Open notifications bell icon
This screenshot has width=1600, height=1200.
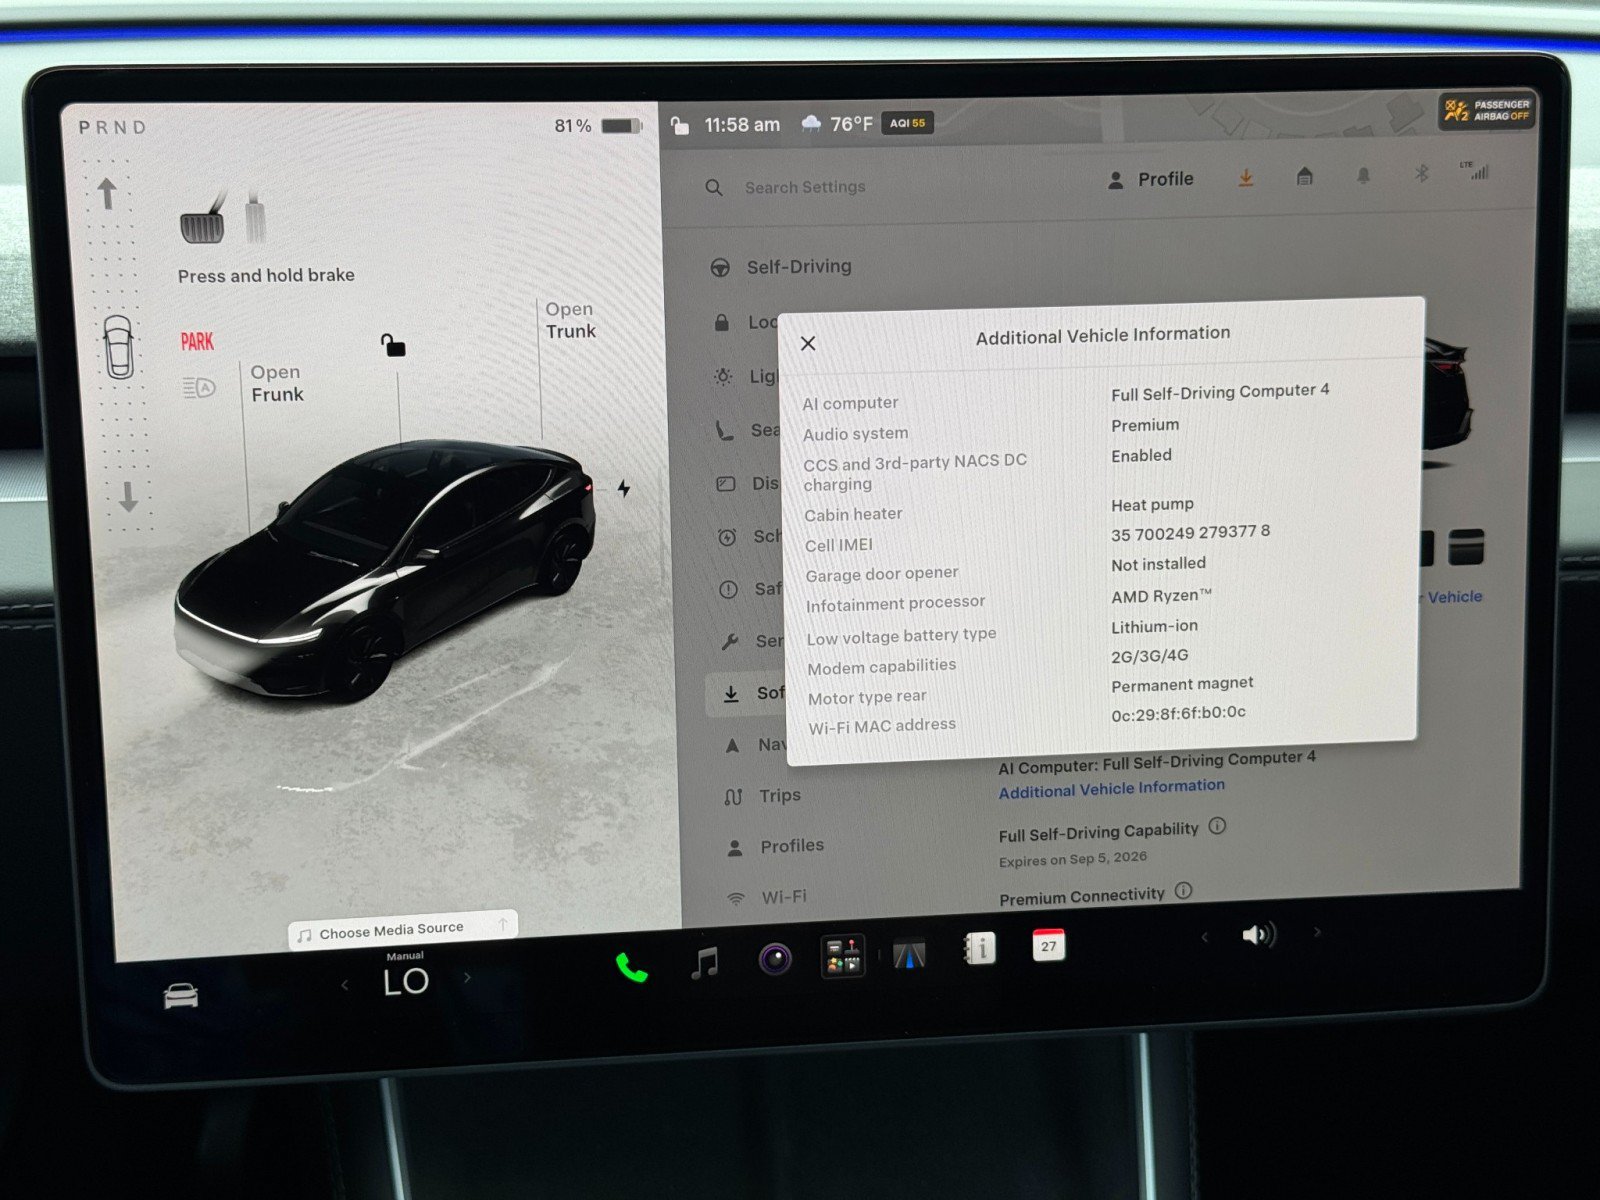pyautogui.click(x=1363, y=175)
